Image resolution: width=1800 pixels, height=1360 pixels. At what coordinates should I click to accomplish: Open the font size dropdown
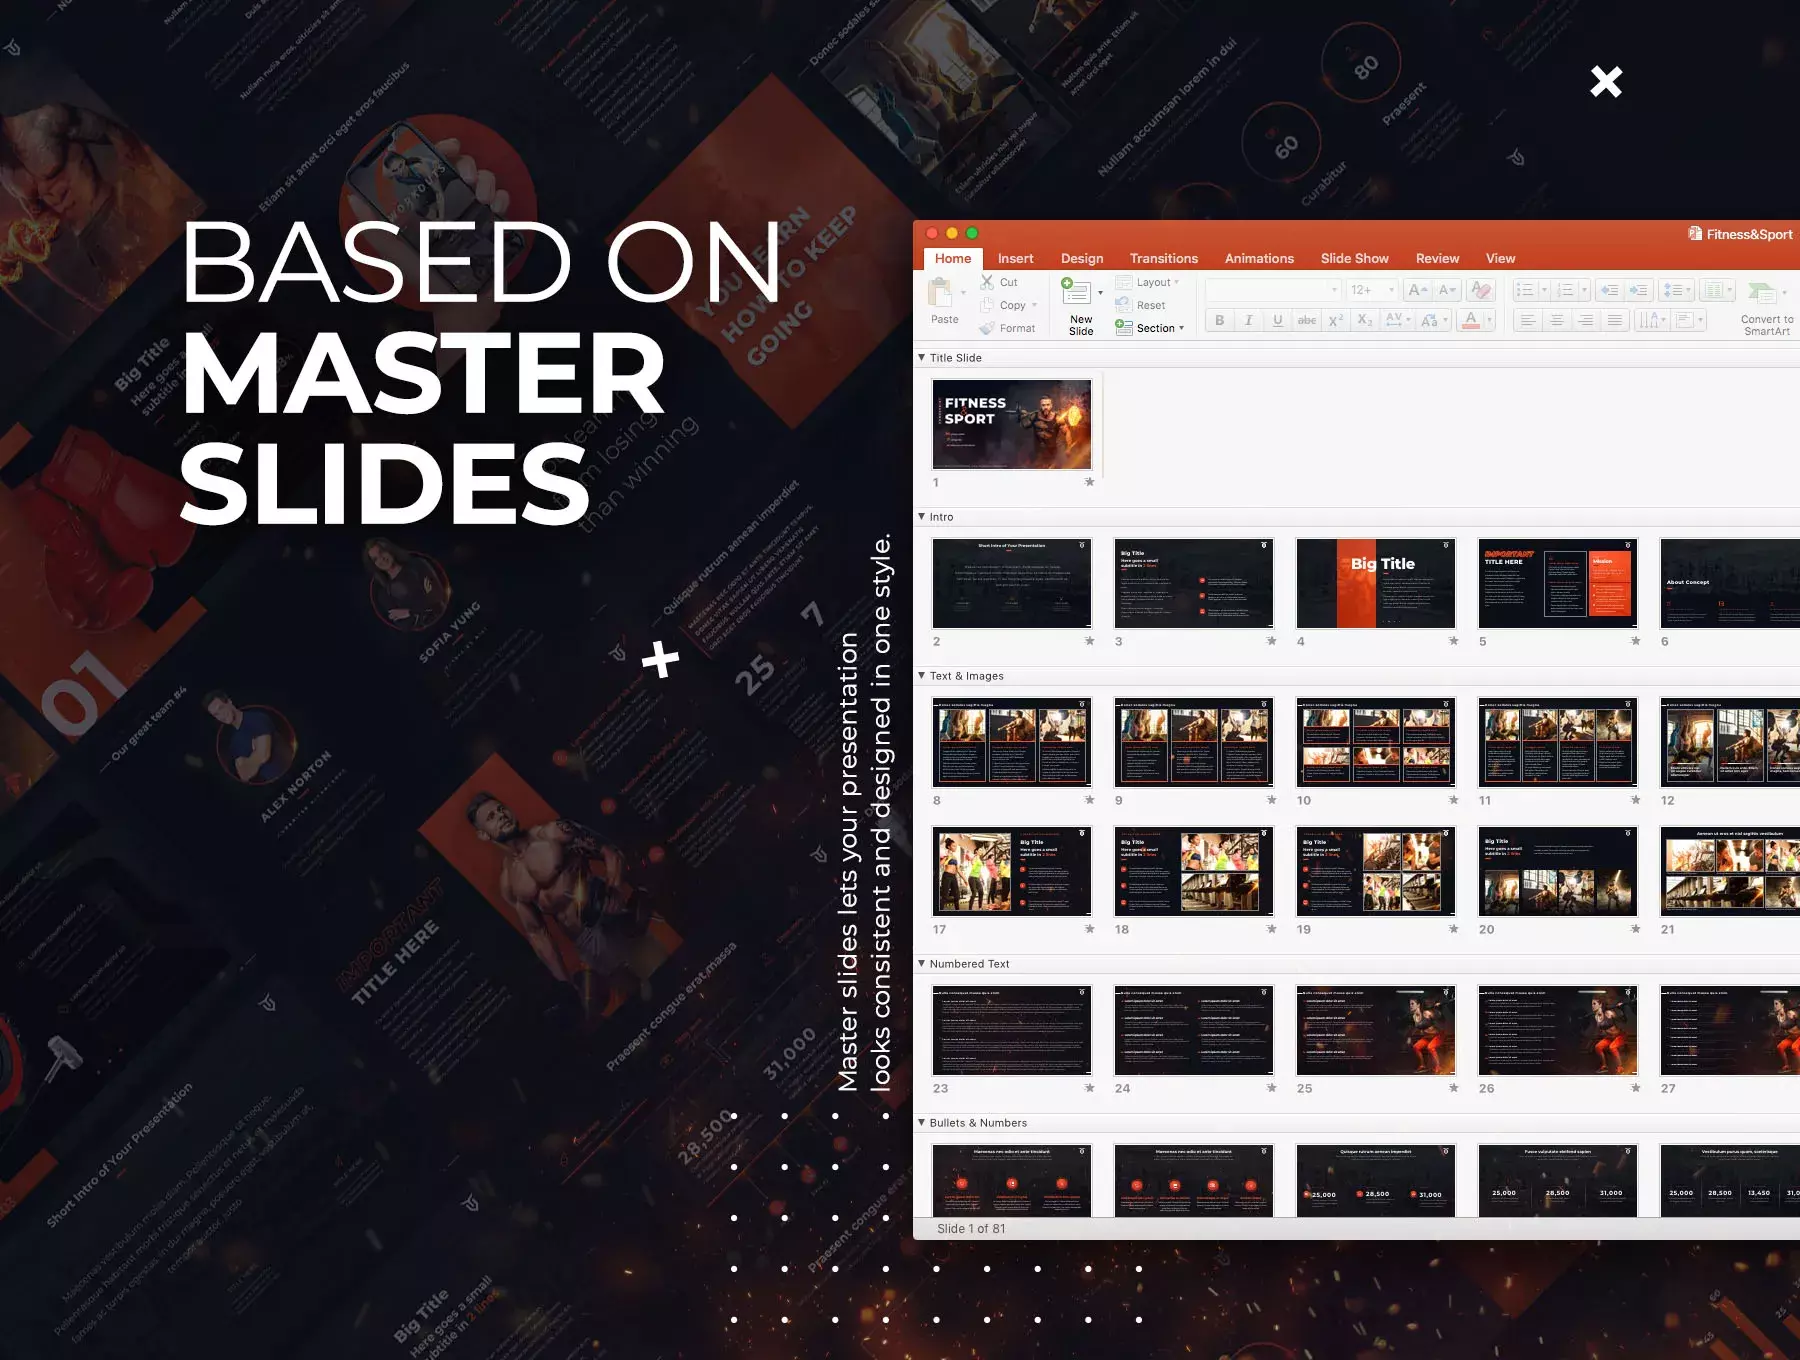(1389, 290)
